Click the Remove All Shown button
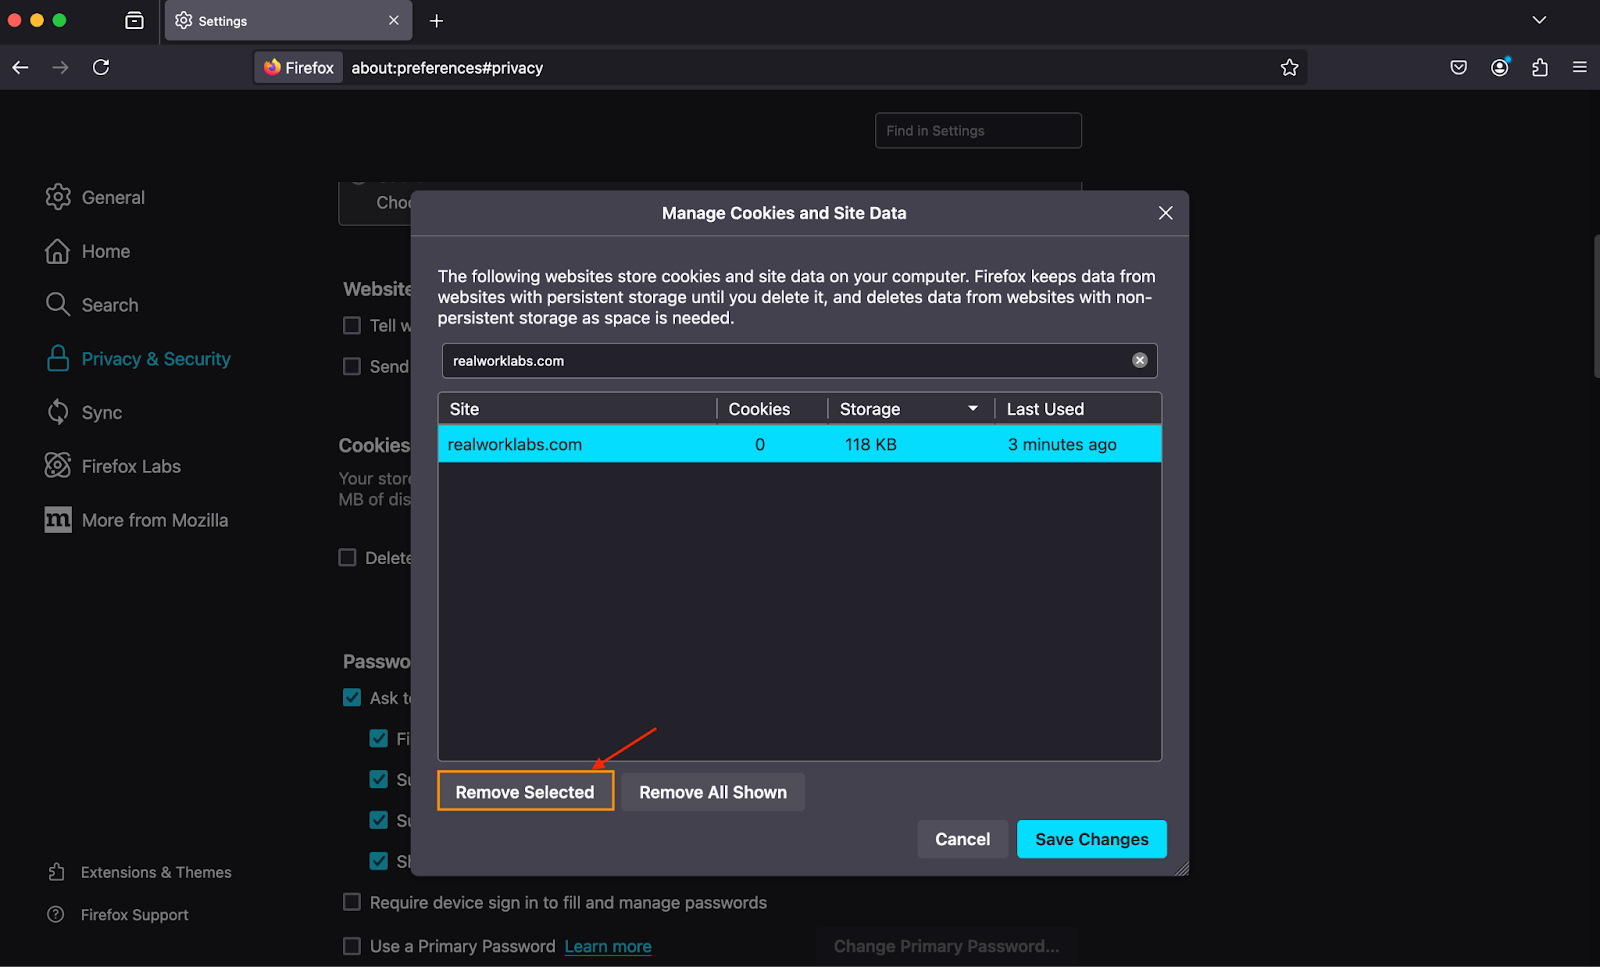Screen dimensions: 1600x967 pos(713,792)
